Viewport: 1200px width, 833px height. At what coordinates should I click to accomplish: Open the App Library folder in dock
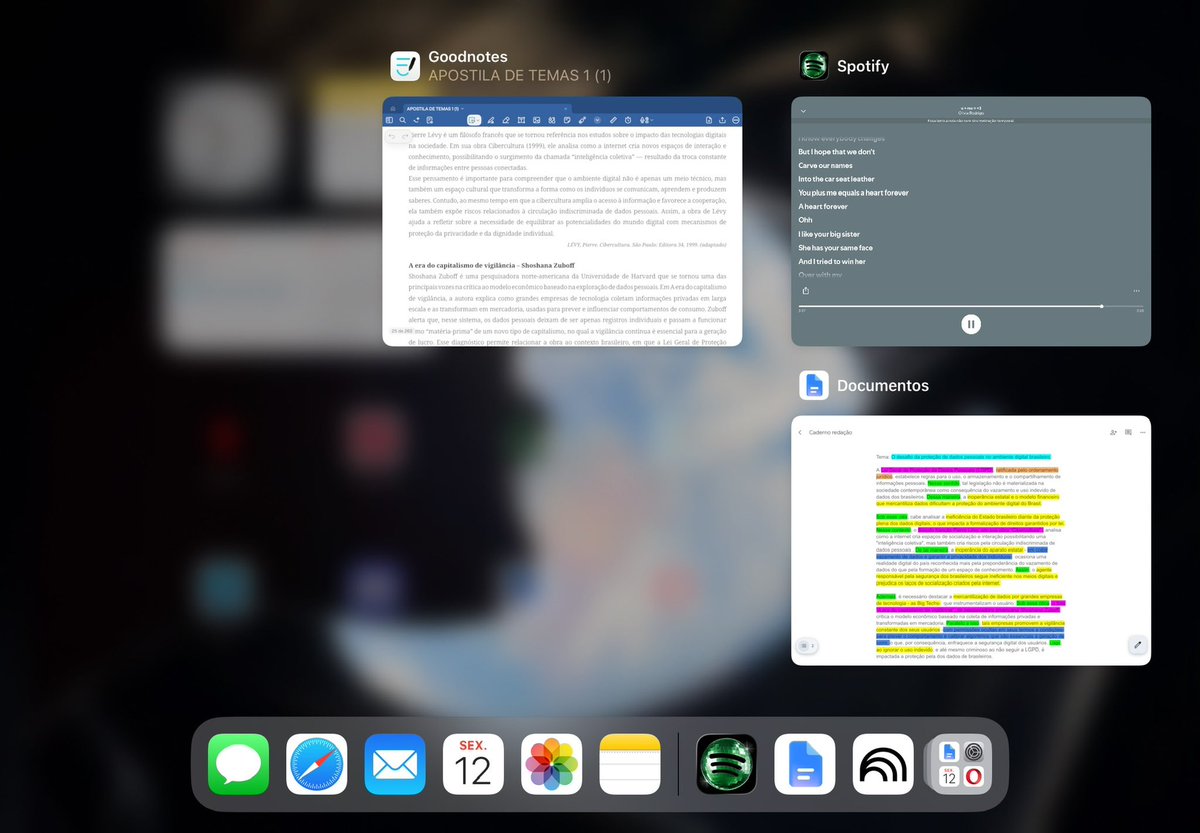(x=961, y=764)
